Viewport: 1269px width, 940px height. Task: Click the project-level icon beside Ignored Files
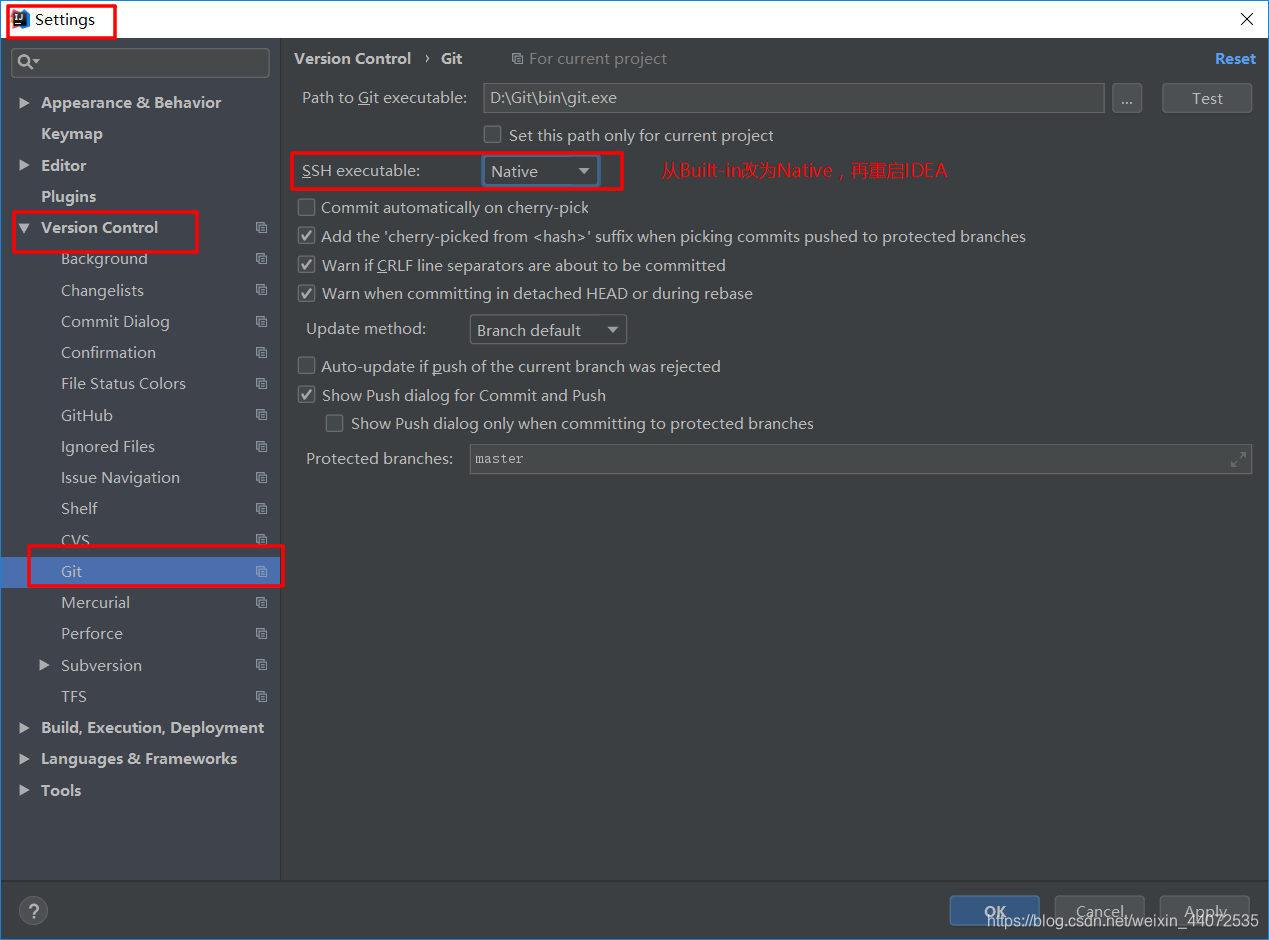click(261, 447)
